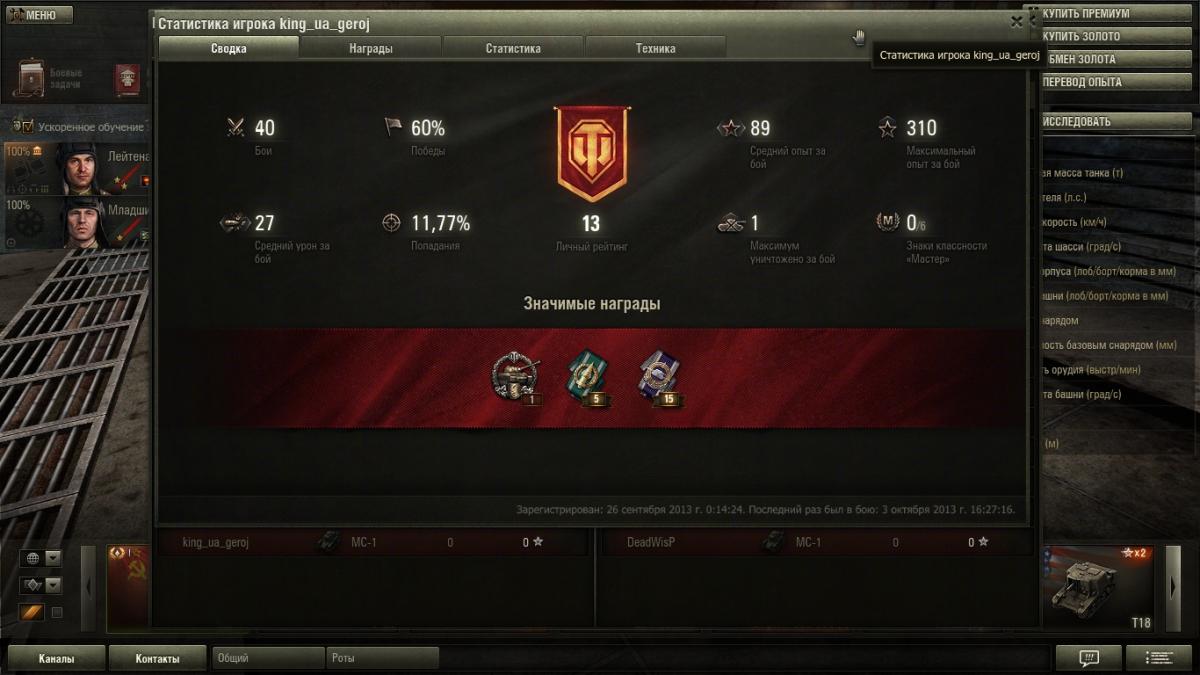
Task: Tick the checkbox next to orange stripe filter
Action: [57, 612]
